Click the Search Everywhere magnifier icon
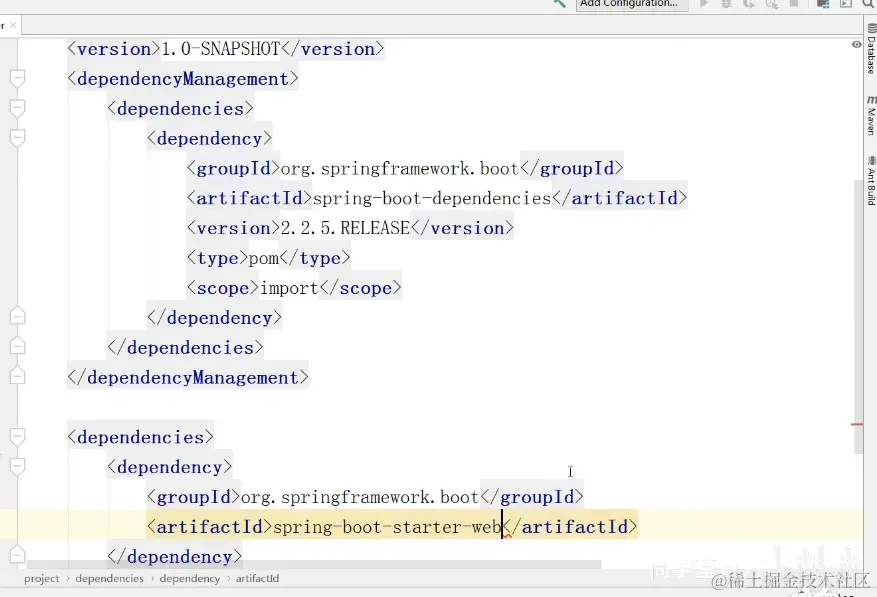 pyautogui.click(x=869, y=3)
